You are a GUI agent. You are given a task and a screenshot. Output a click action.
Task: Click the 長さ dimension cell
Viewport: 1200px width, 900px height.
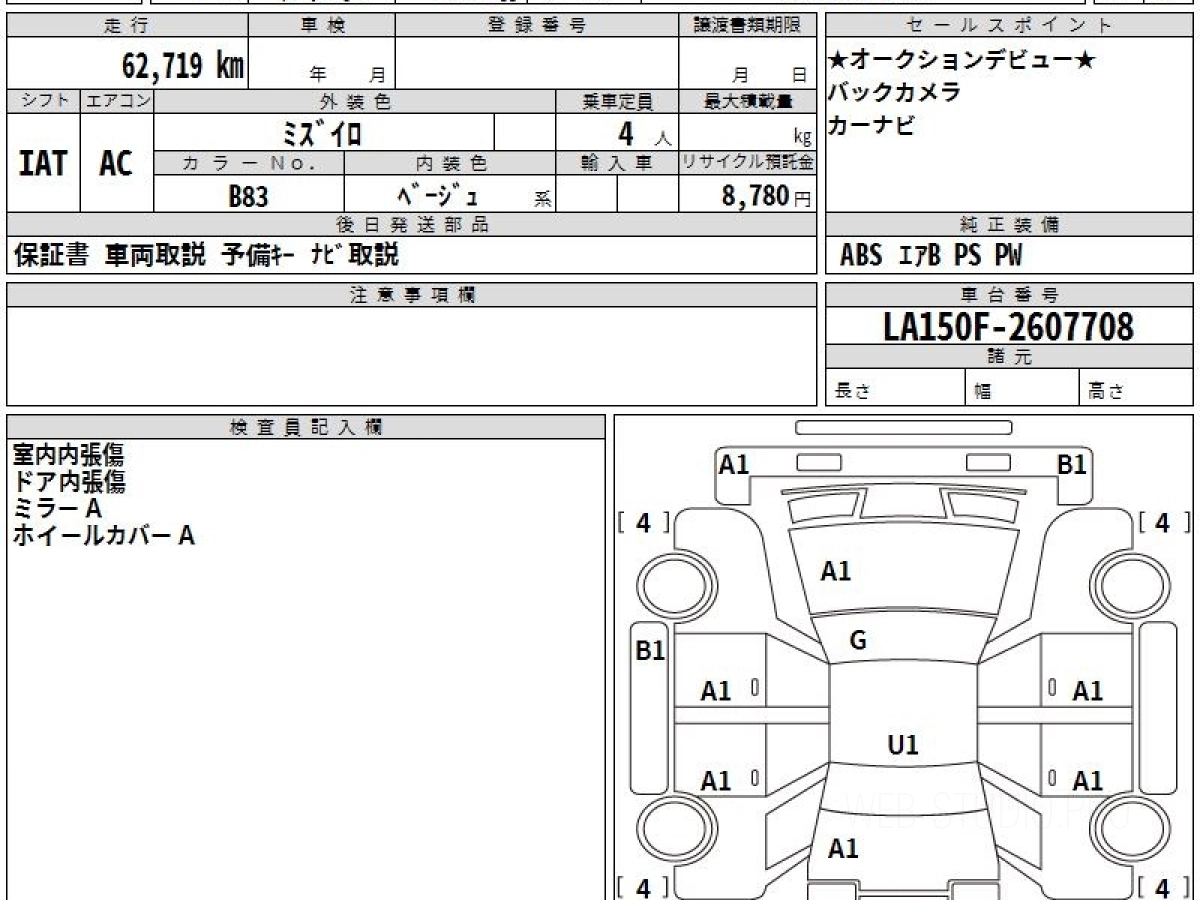point(895,389)
